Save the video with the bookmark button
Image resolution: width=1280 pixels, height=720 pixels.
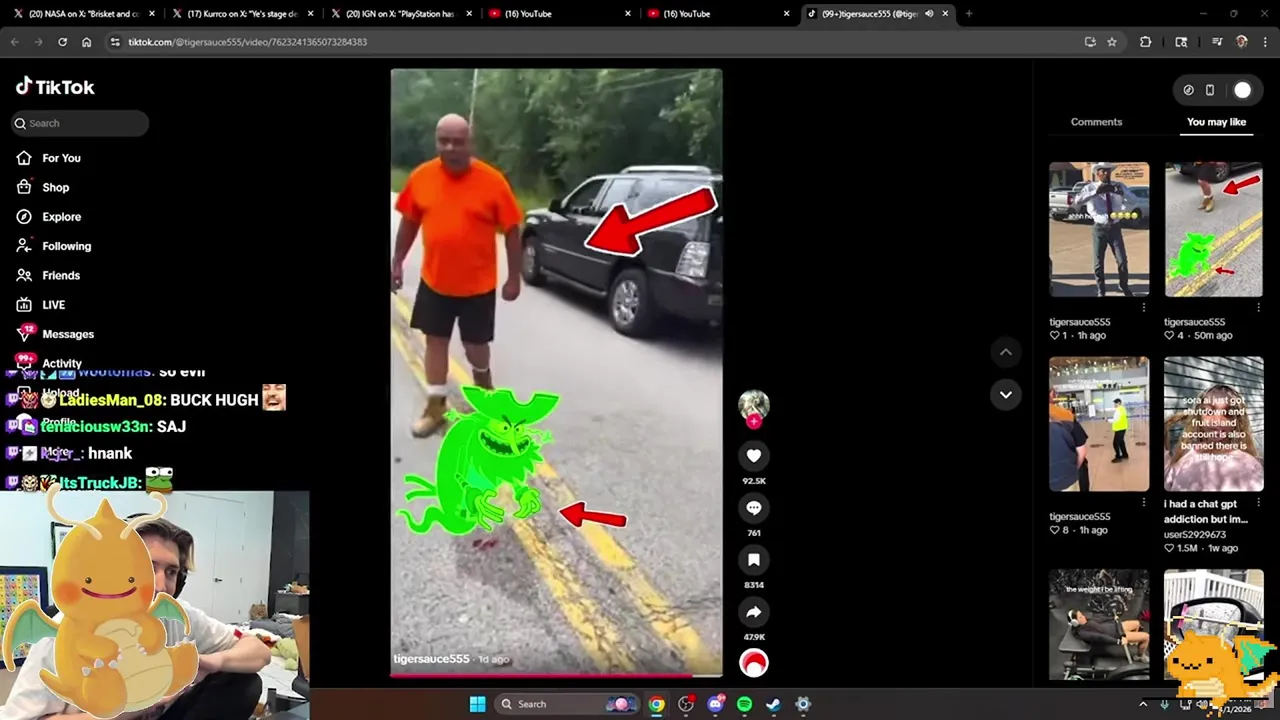click(x=754, y=560)
